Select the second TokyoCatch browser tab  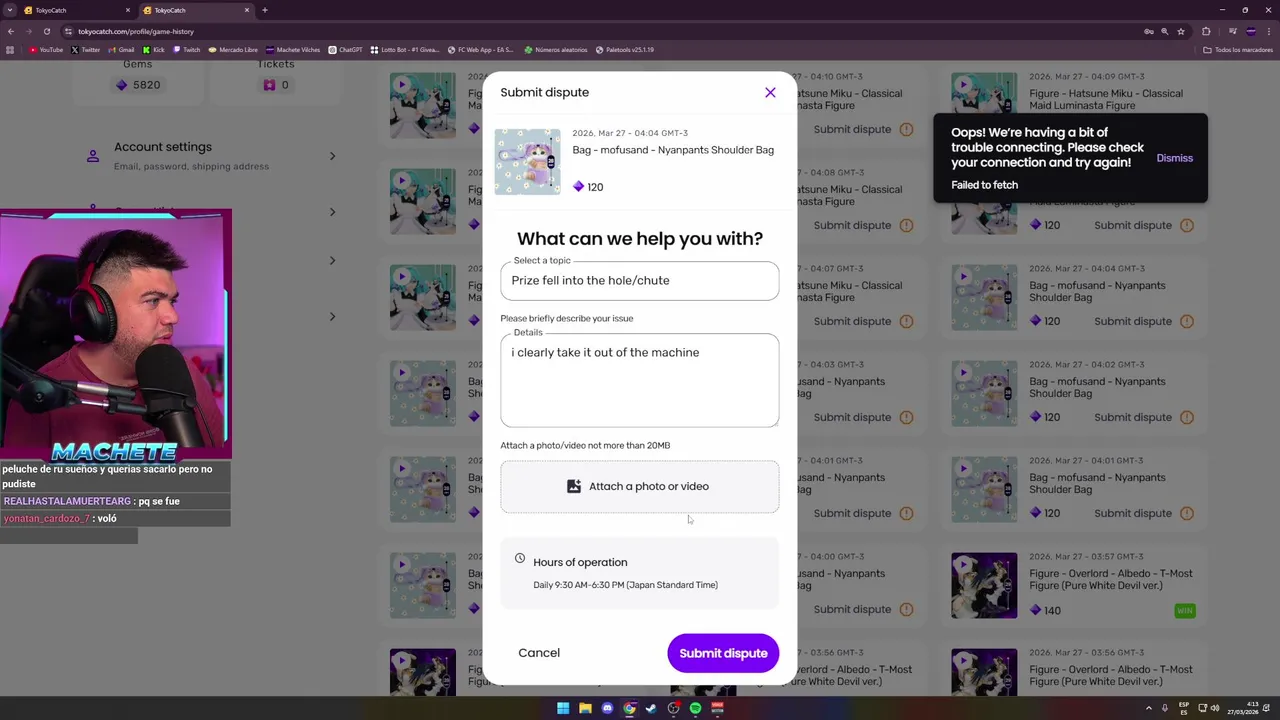(x=195, y=10)
